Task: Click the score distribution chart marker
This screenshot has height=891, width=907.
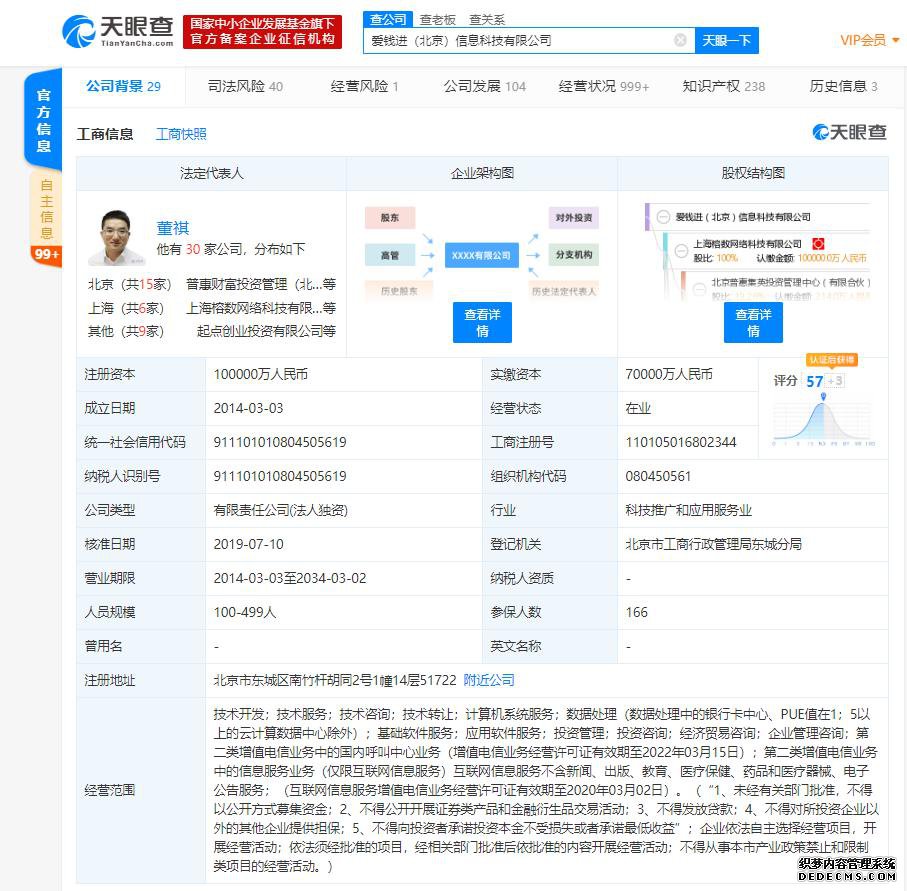Action: (x=823, y=396)
